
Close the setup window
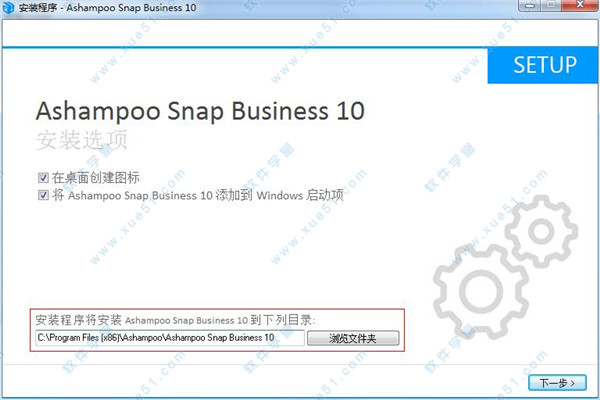tap(580, 5)
